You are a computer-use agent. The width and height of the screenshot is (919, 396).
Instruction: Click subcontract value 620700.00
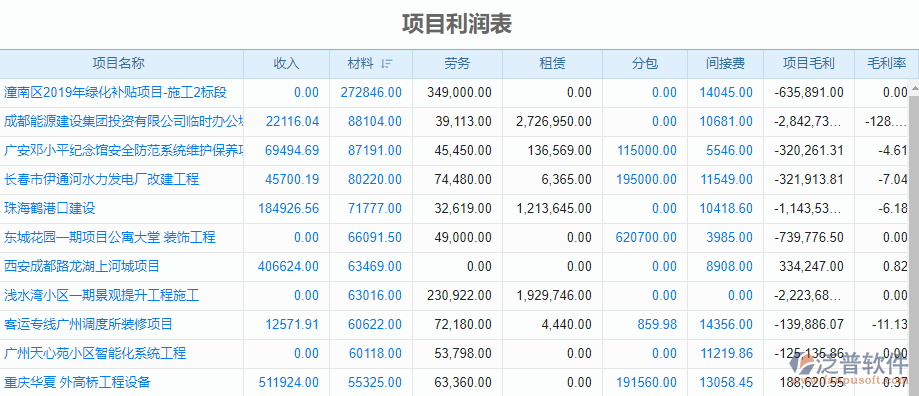click(x=647, y=237)
